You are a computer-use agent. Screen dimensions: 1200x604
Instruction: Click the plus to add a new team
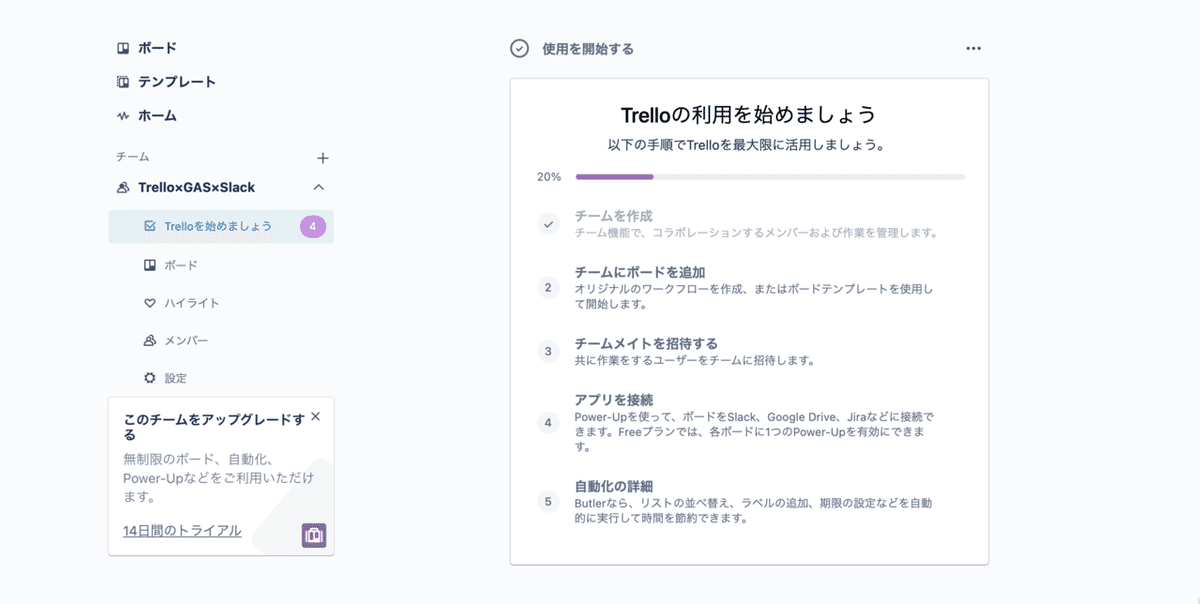(322, 156)
